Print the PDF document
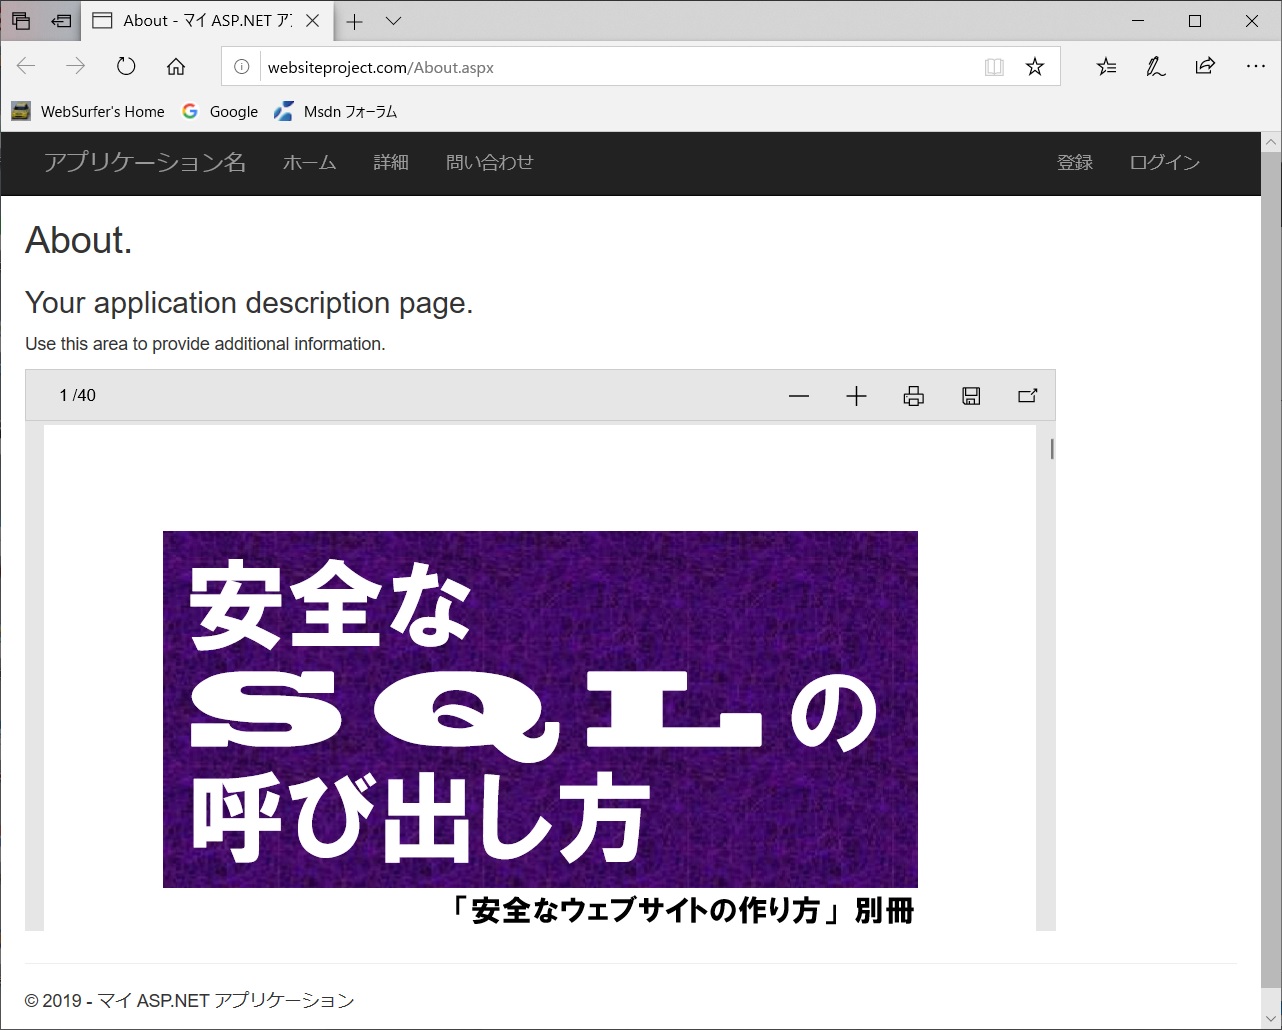The height and width of the screenshot is (1030, 1282). (913, 396)
